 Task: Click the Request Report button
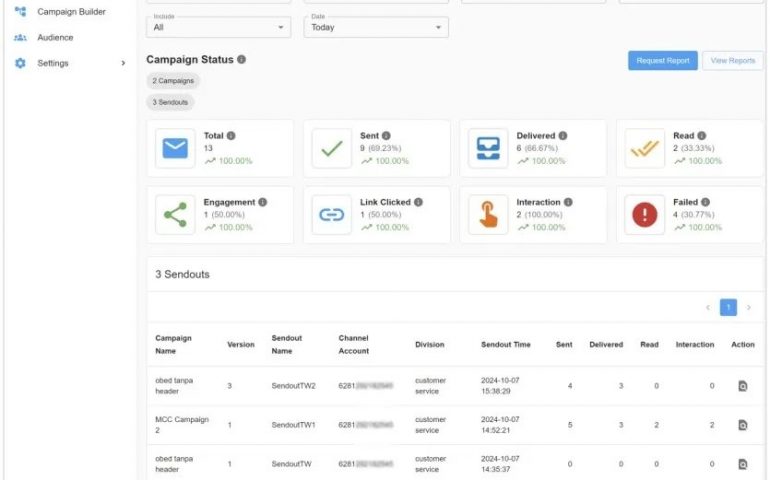point(663,61)
